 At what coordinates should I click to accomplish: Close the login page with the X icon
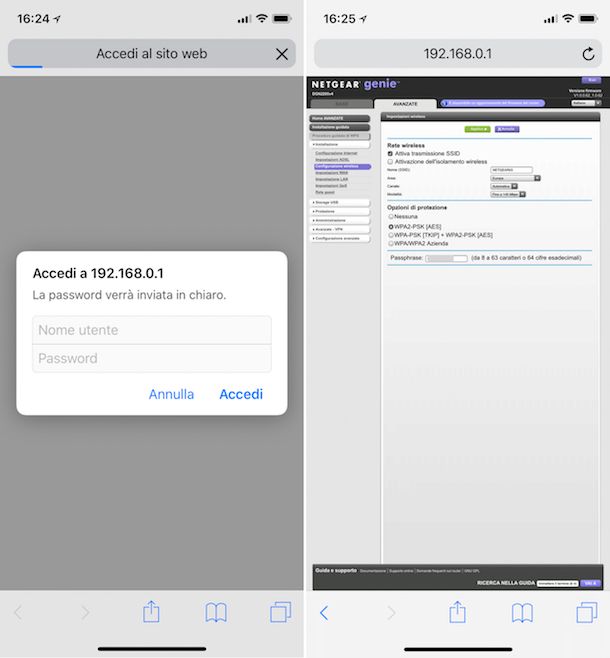click(282, 54)
